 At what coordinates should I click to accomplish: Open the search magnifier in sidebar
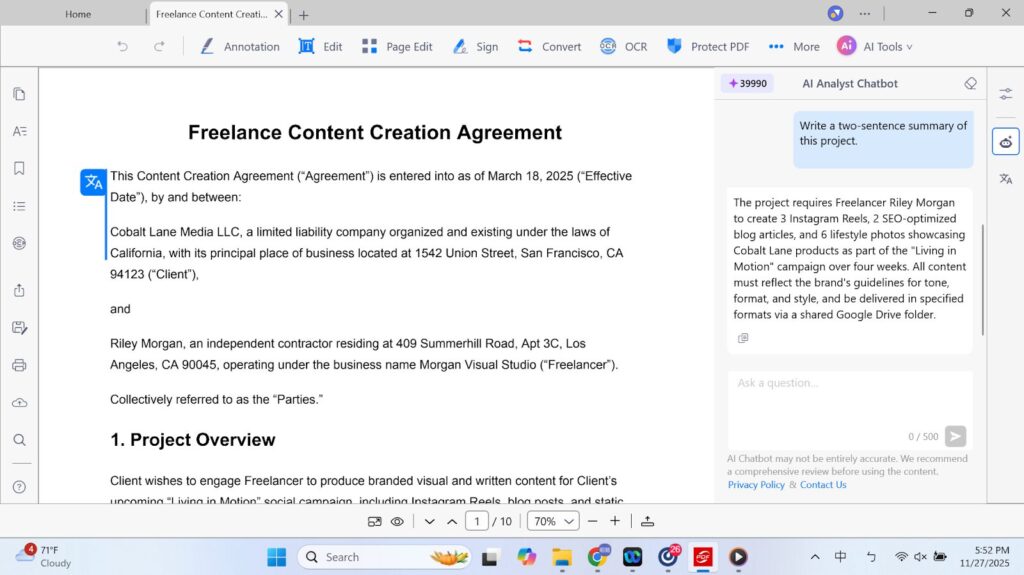[19, 440]
